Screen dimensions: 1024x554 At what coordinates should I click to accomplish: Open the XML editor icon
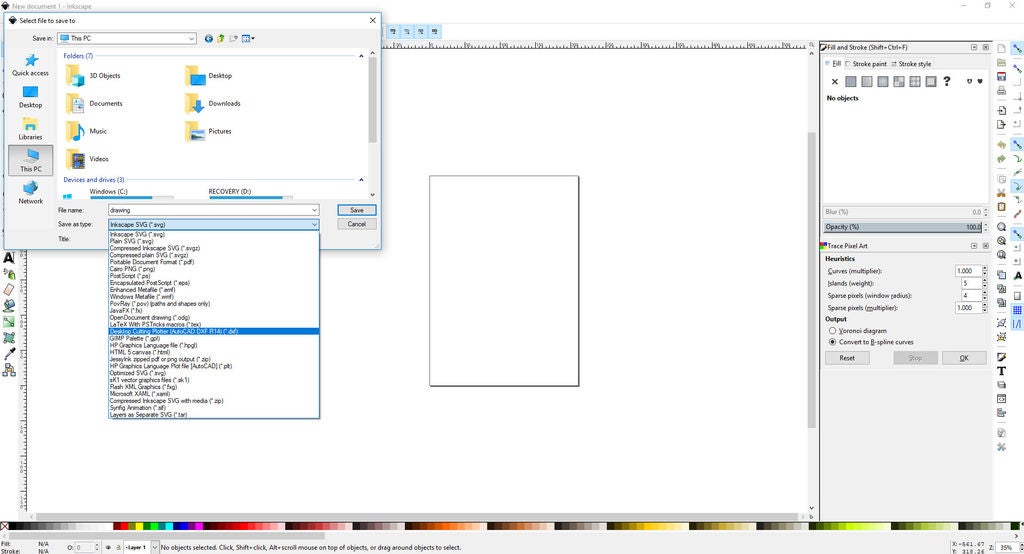[x=1001, y=398]
